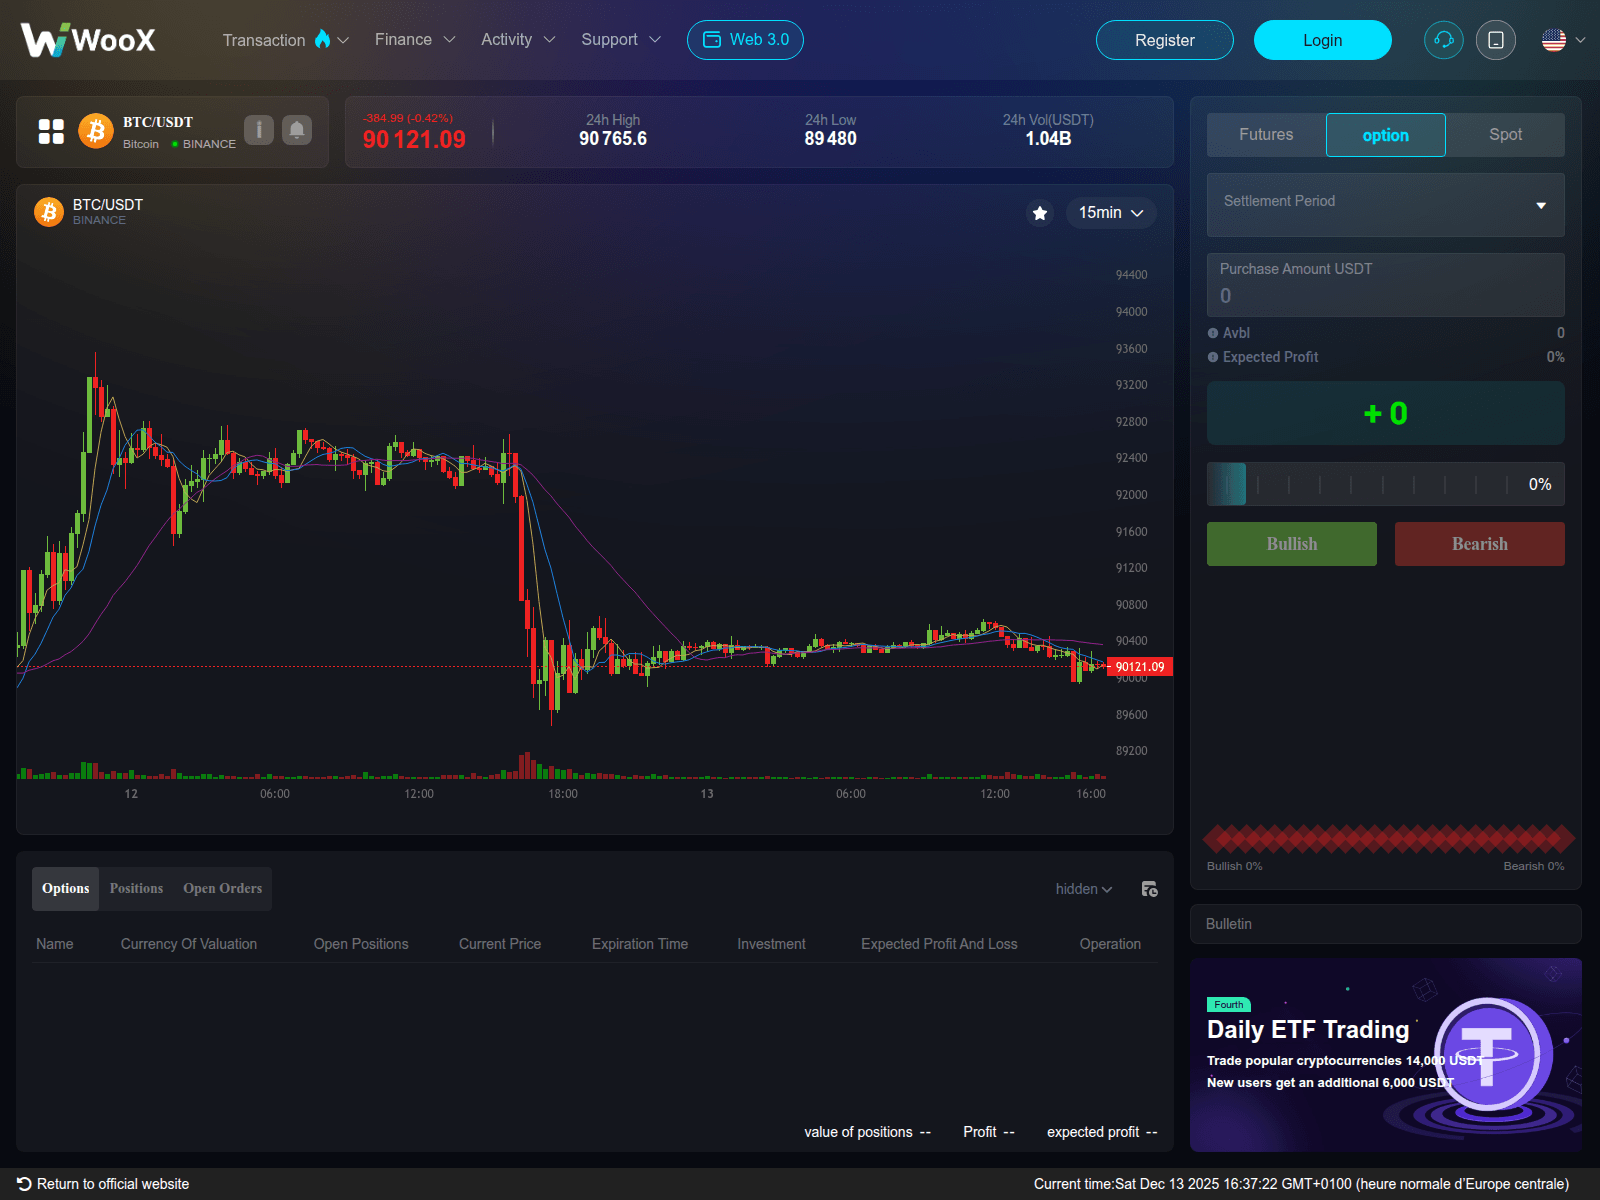Expand the Activity menu
Screen dimensions: 1600x1200
click(x=518, y=40)
